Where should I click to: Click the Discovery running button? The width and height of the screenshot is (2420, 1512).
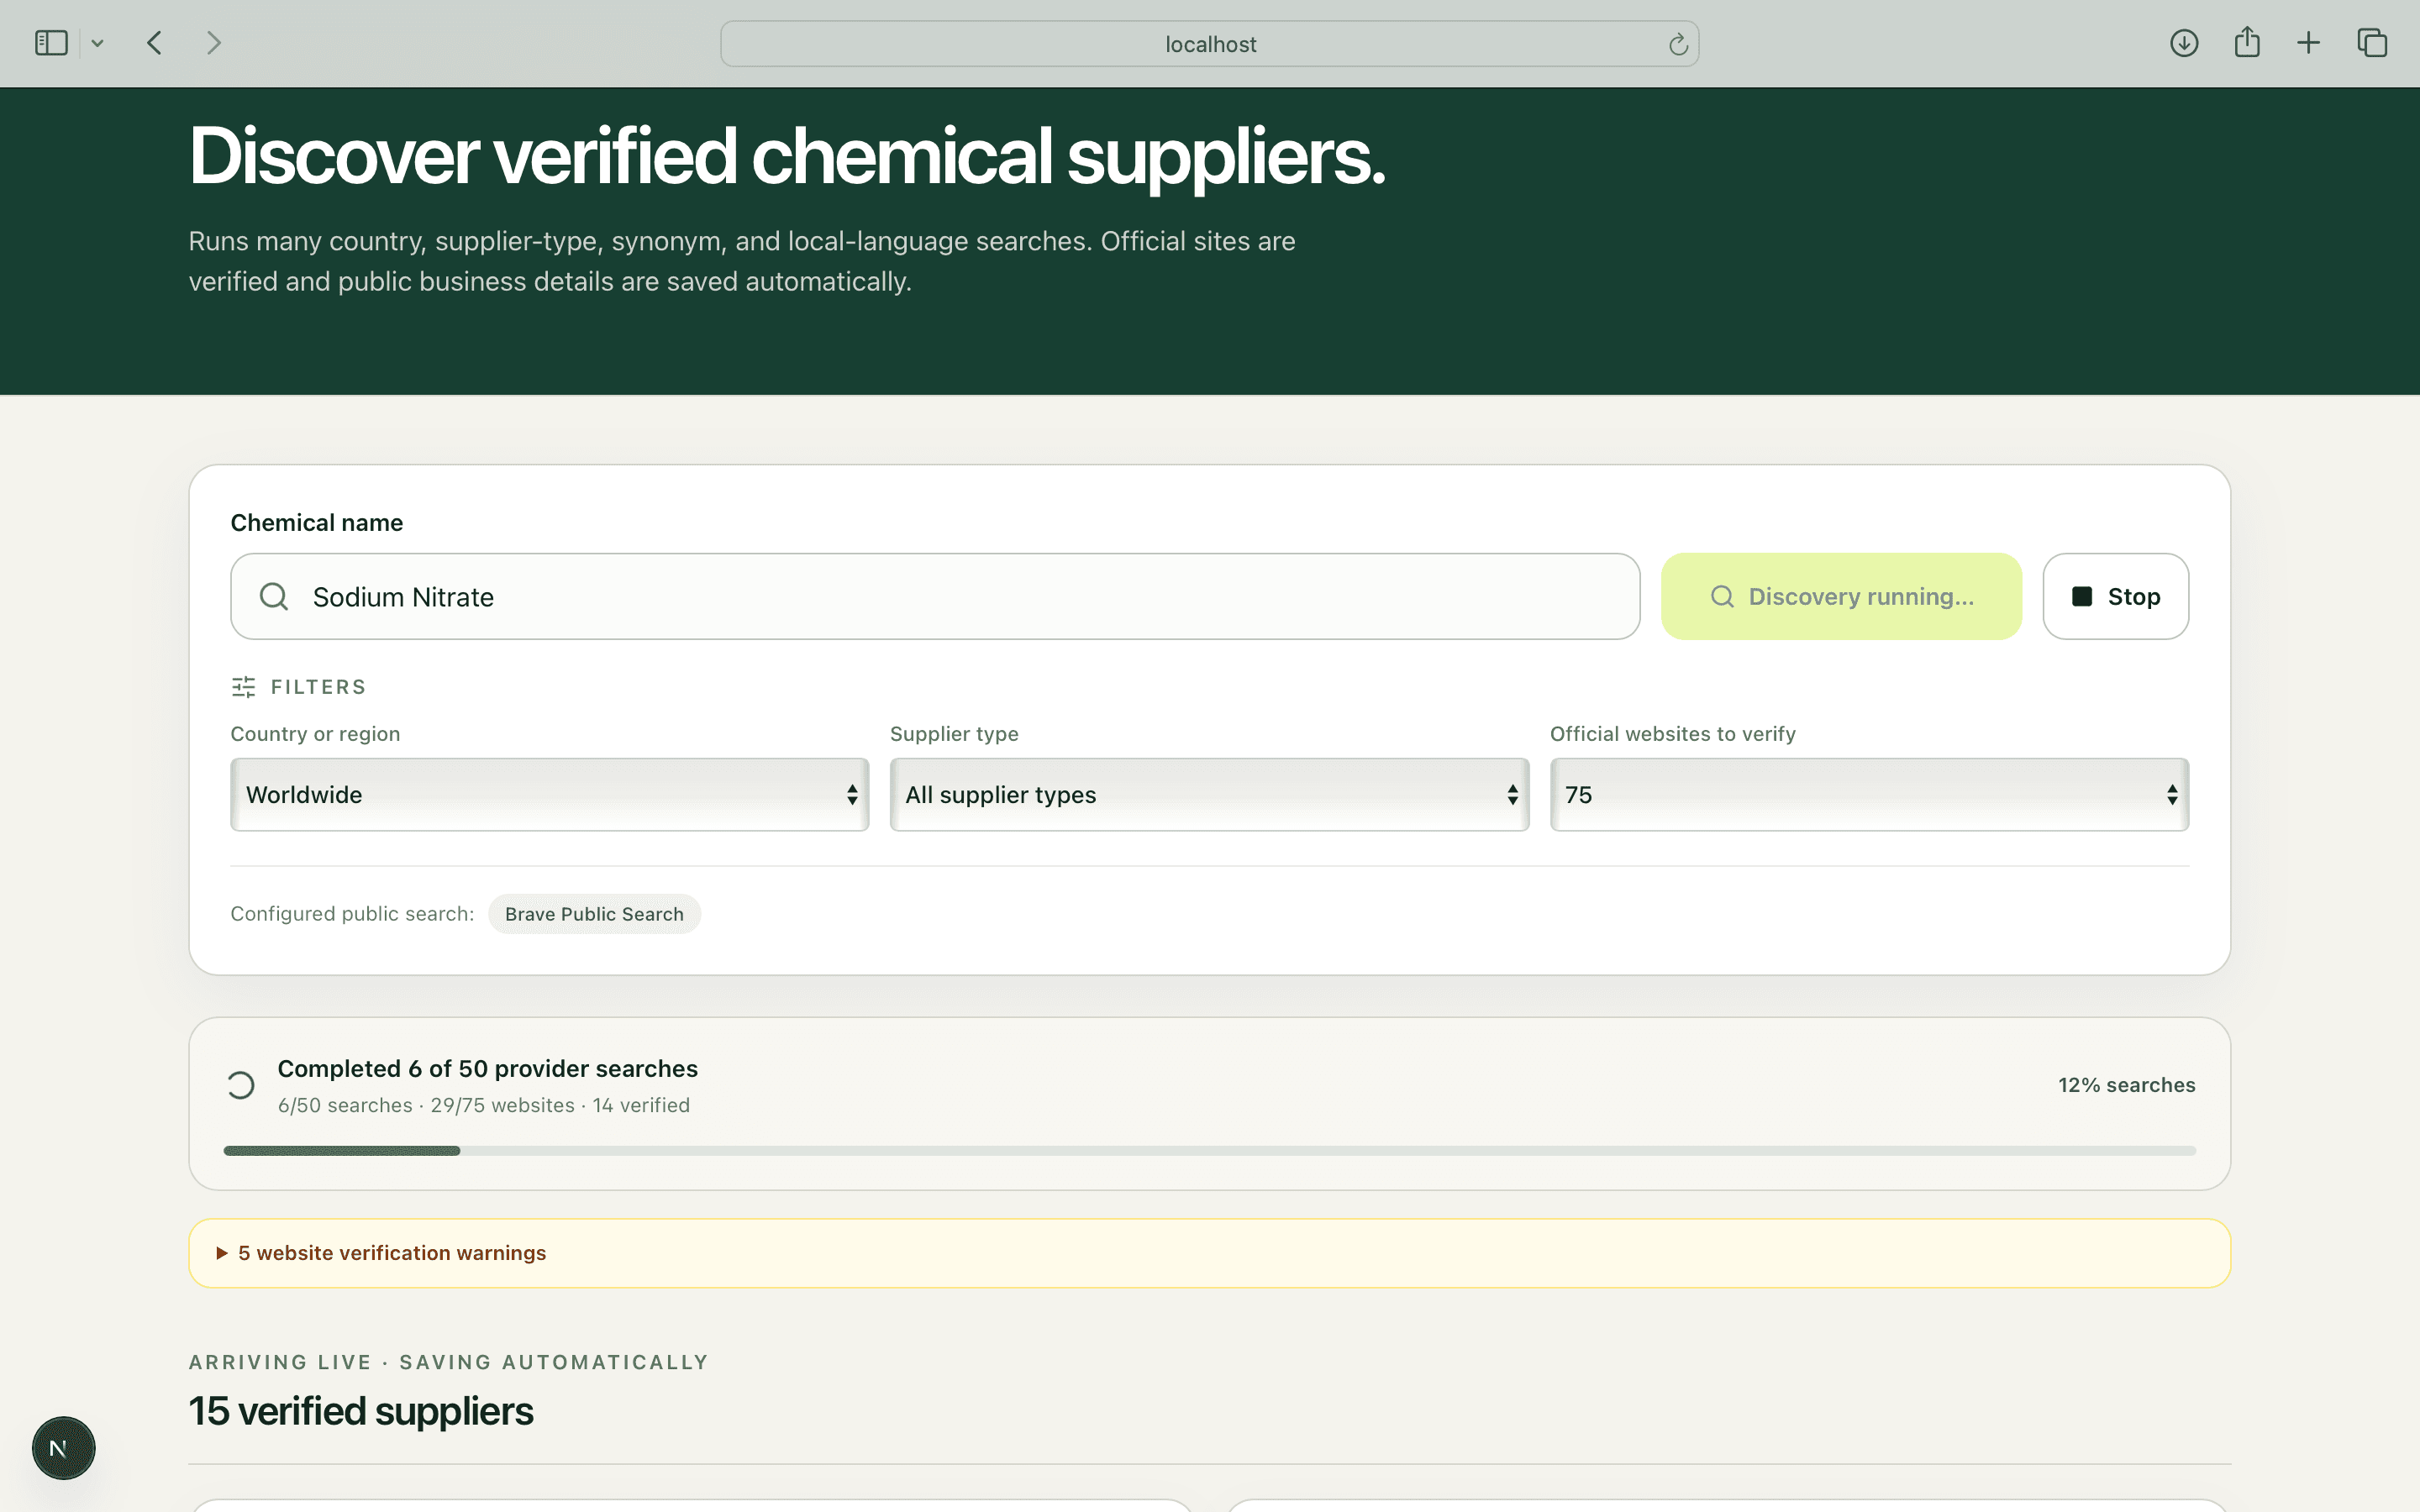(1841, 596)
